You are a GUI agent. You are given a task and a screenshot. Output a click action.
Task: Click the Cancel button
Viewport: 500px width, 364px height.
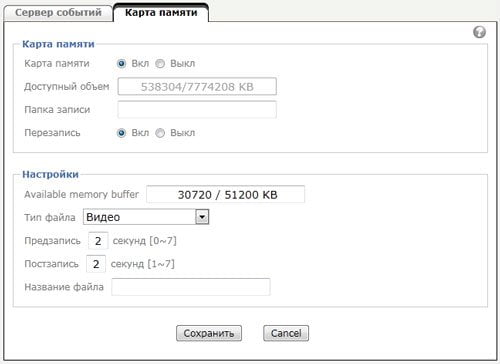point(286,333)
